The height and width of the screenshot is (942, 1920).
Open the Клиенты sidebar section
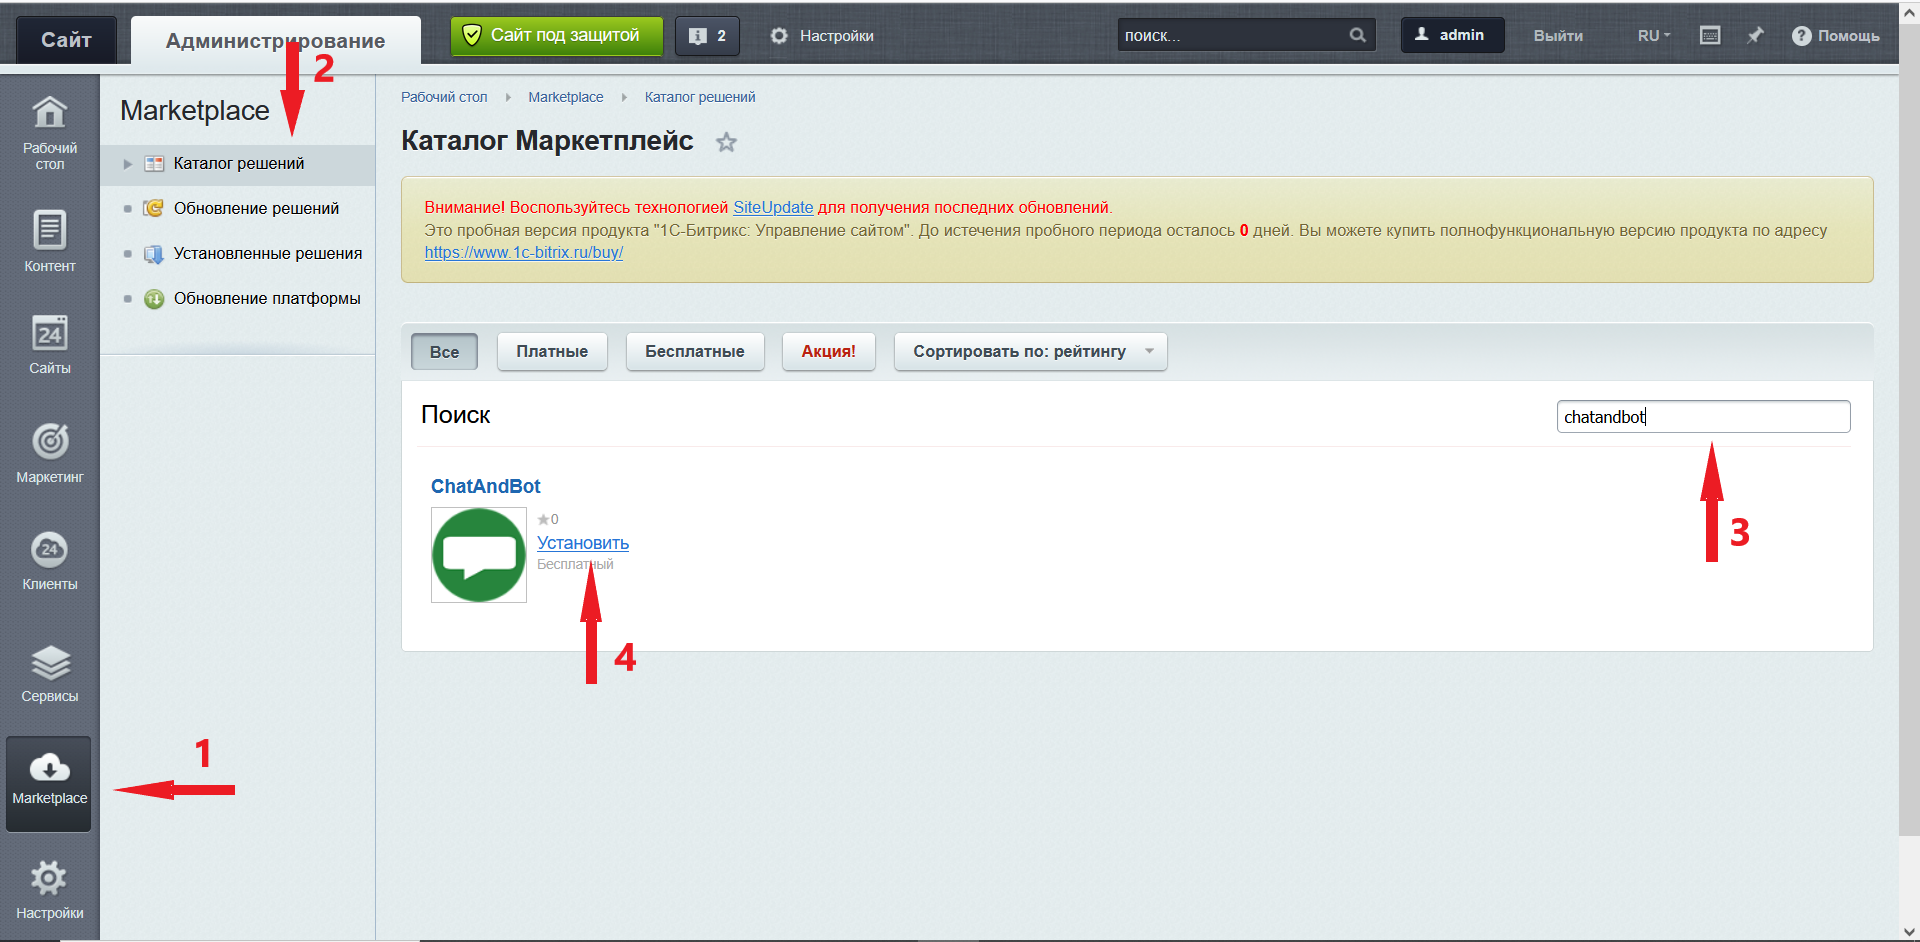pos(49,560)
